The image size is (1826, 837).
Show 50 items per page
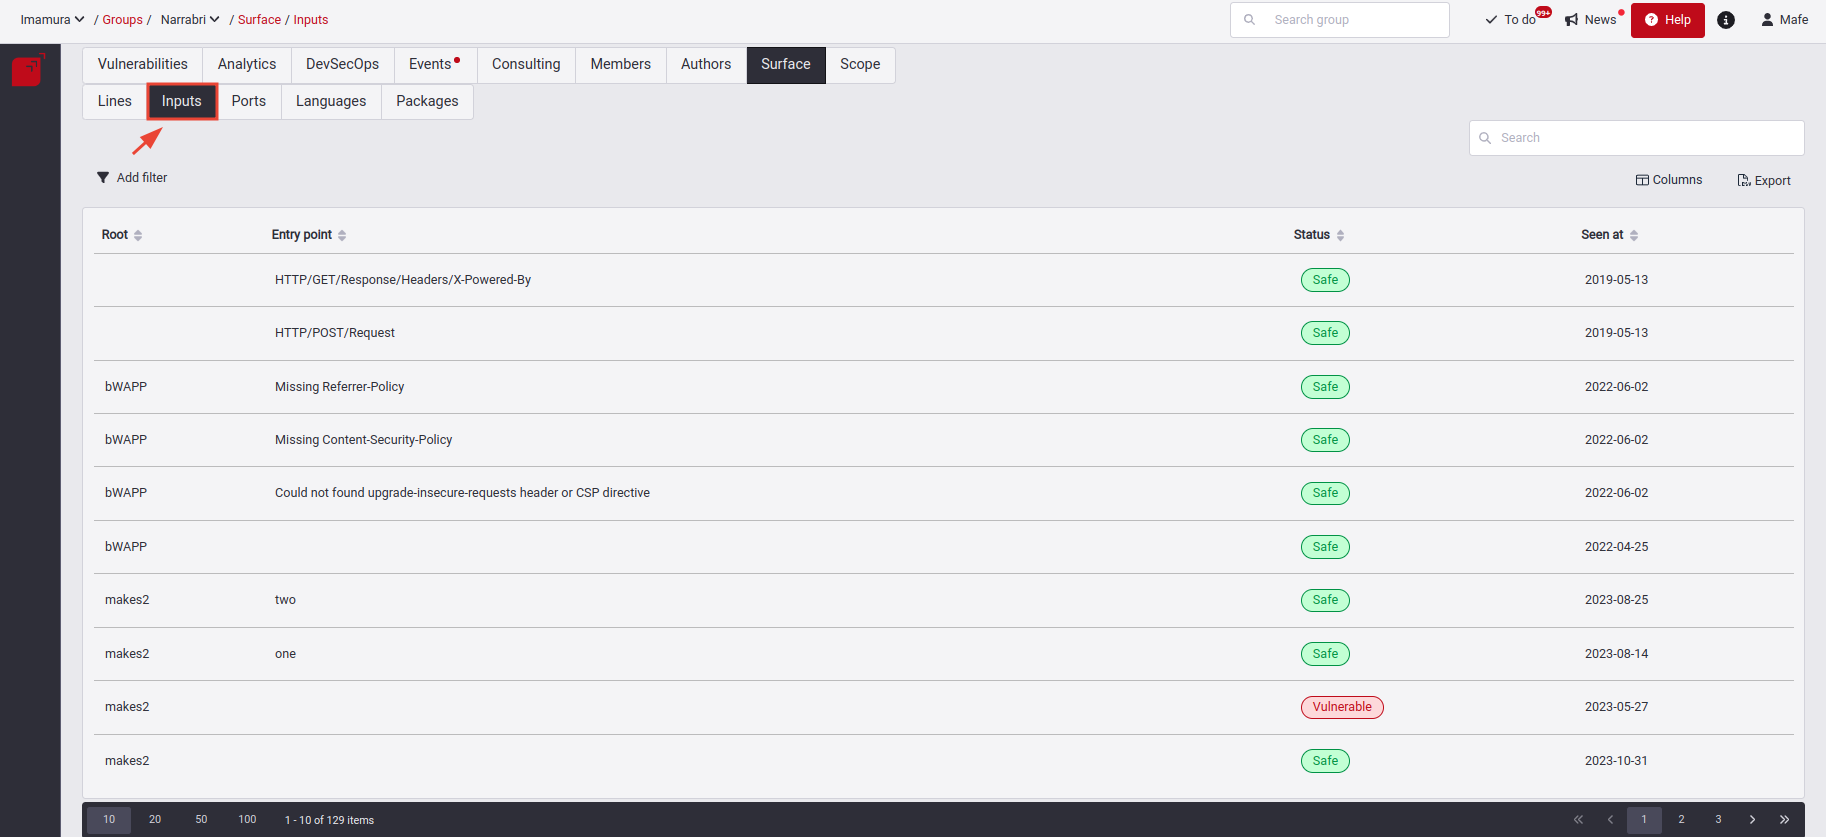pyautogui.click(x=201, y=820)
